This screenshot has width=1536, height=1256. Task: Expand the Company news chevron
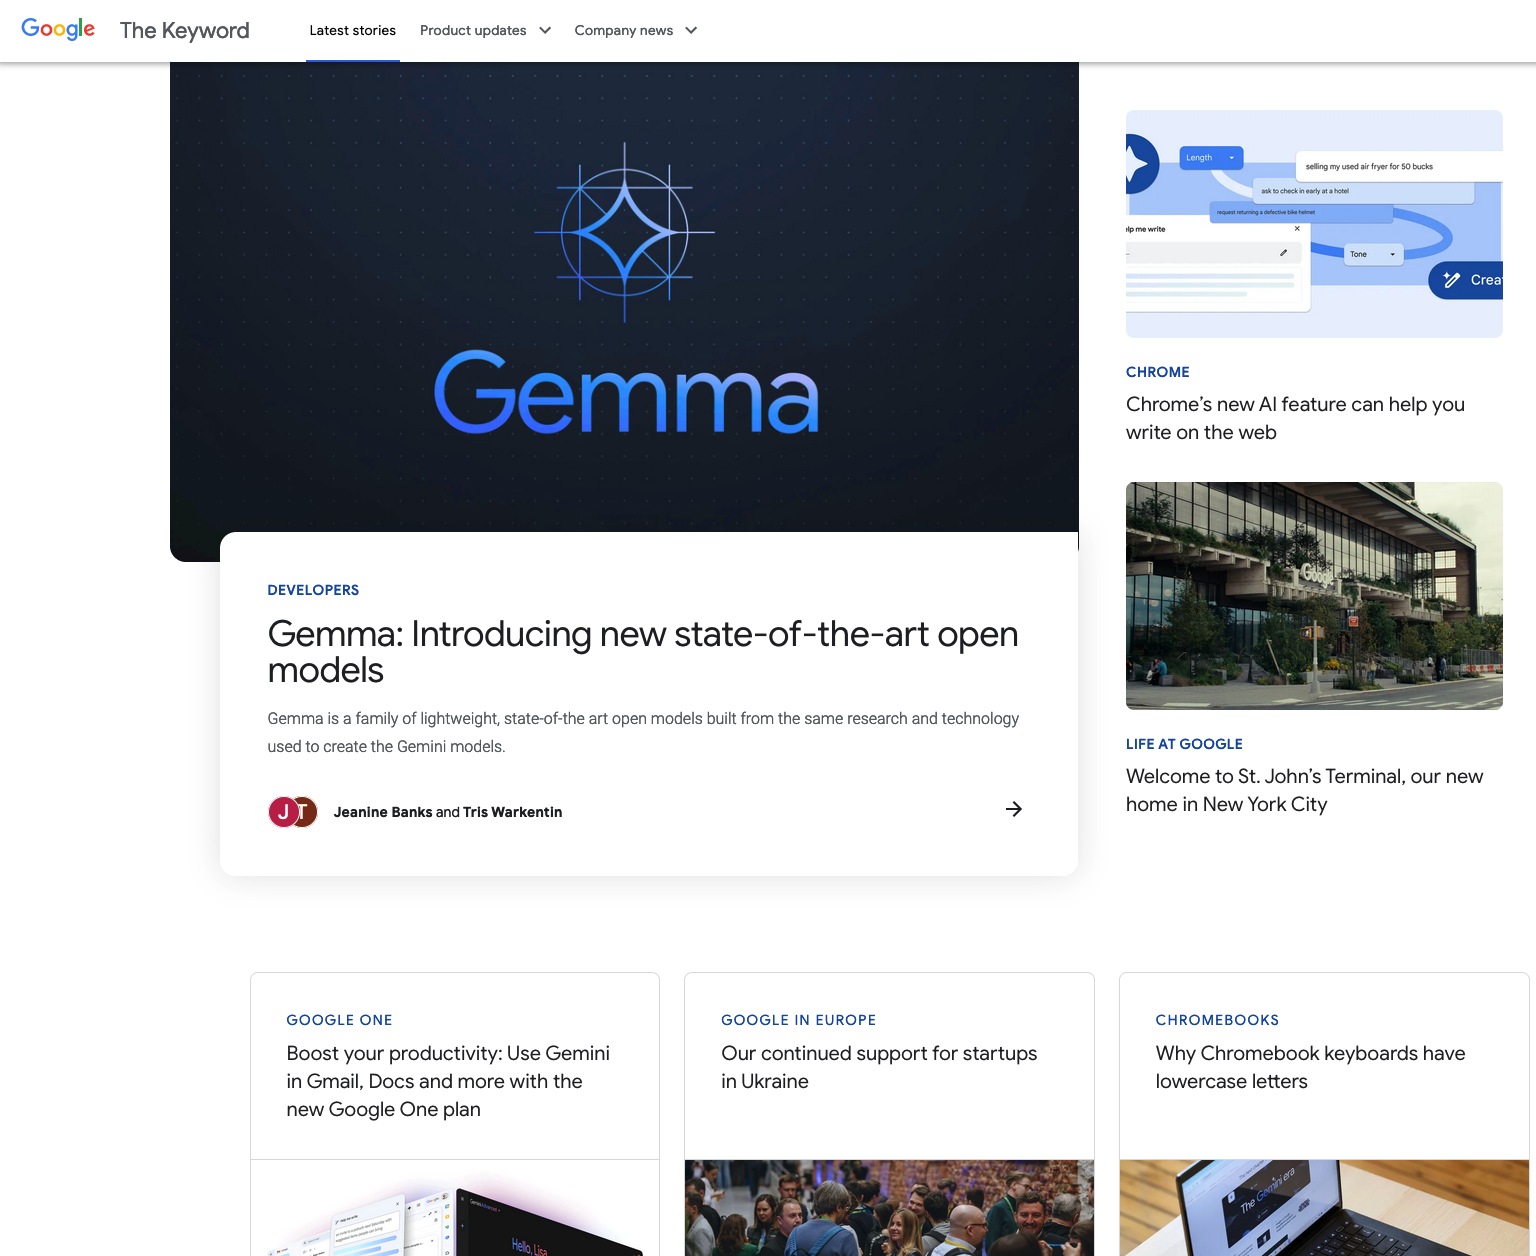tap(691, 30)
